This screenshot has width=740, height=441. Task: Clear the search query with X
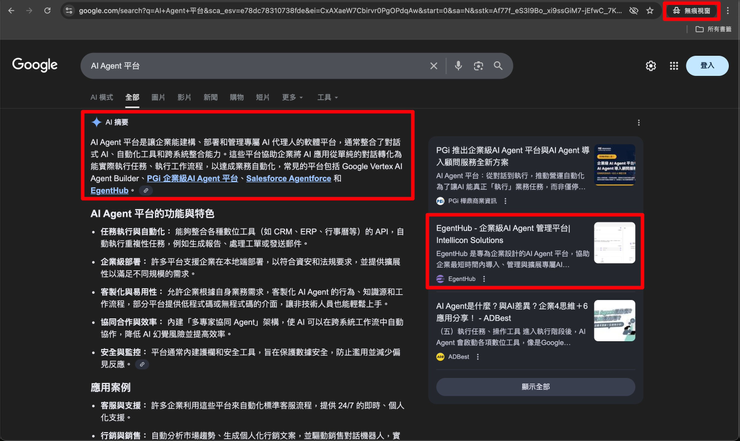(x=434, y=66)
